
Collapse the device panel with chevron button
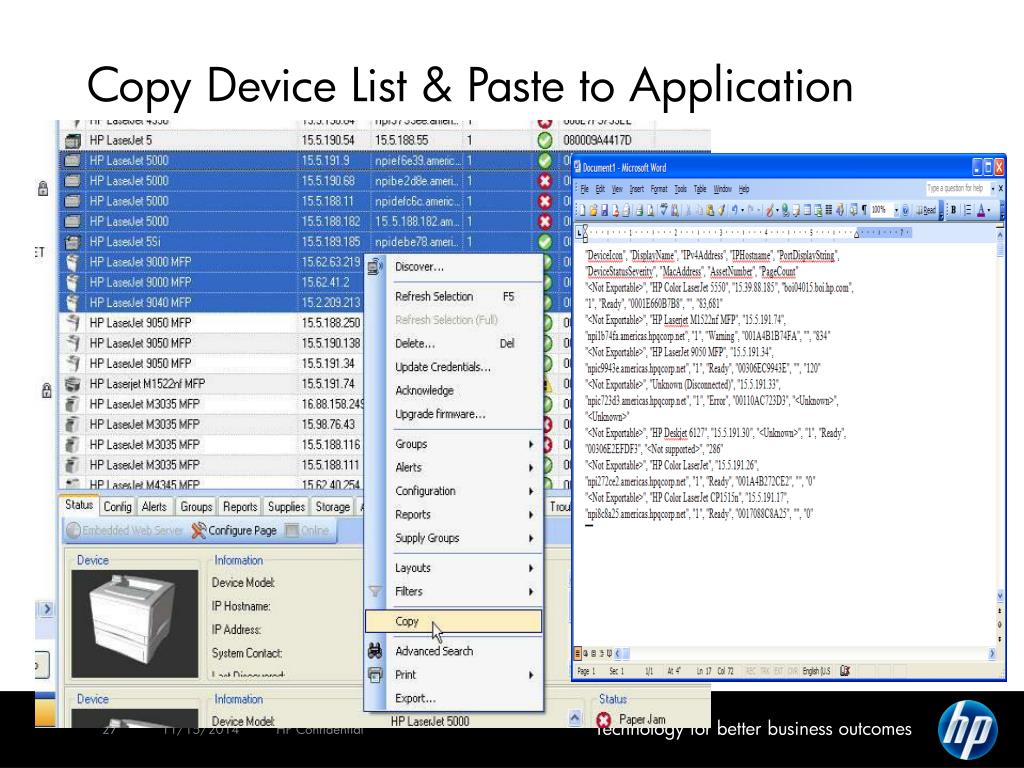(x=574, y=717)
